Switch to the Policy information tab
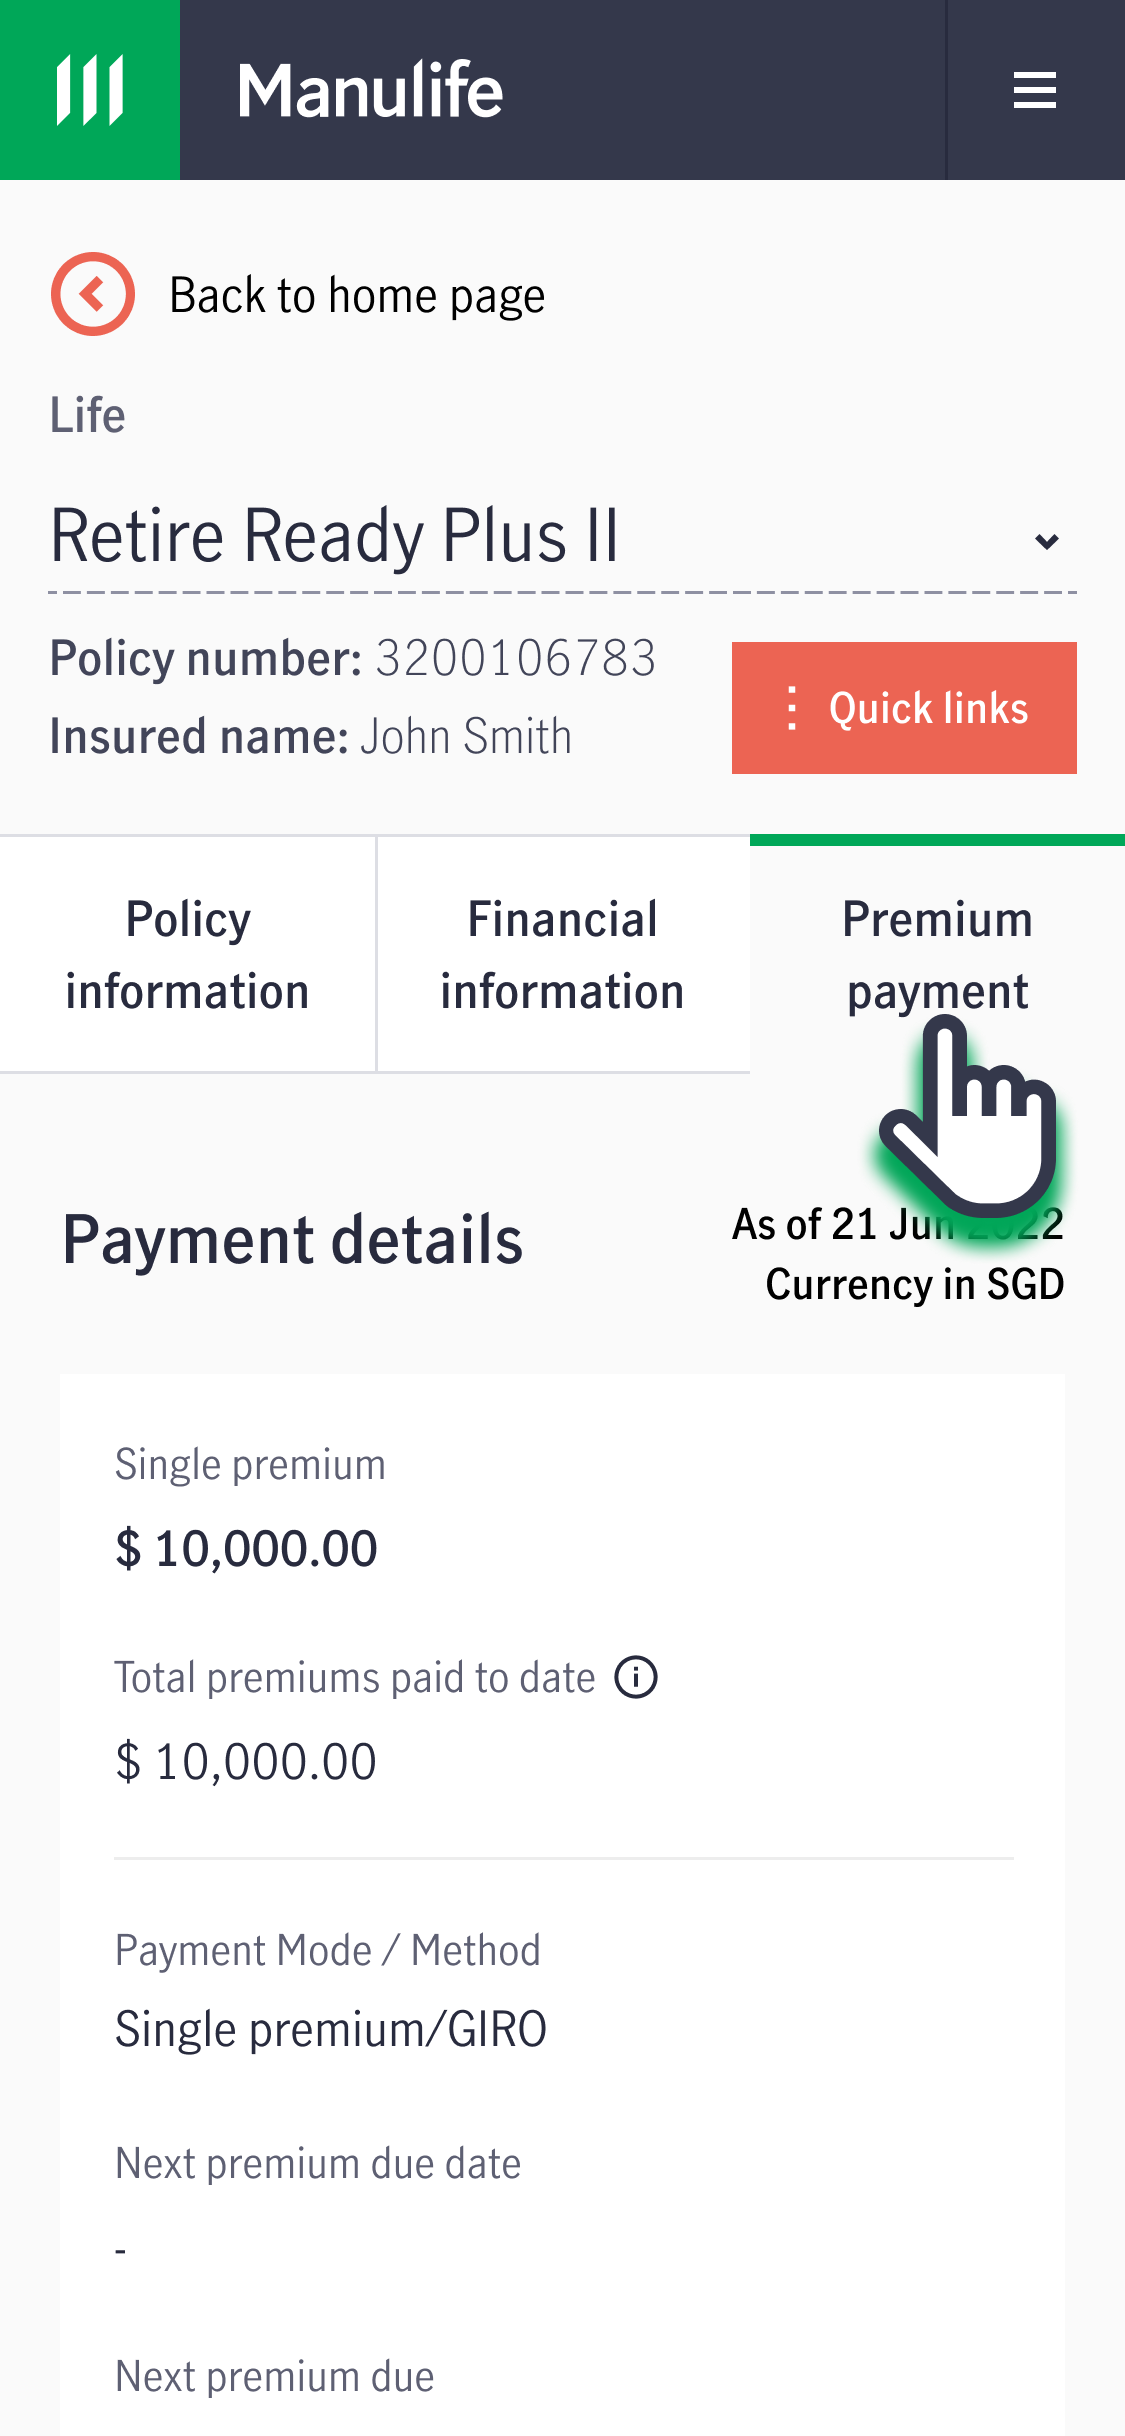 point(188,955)
